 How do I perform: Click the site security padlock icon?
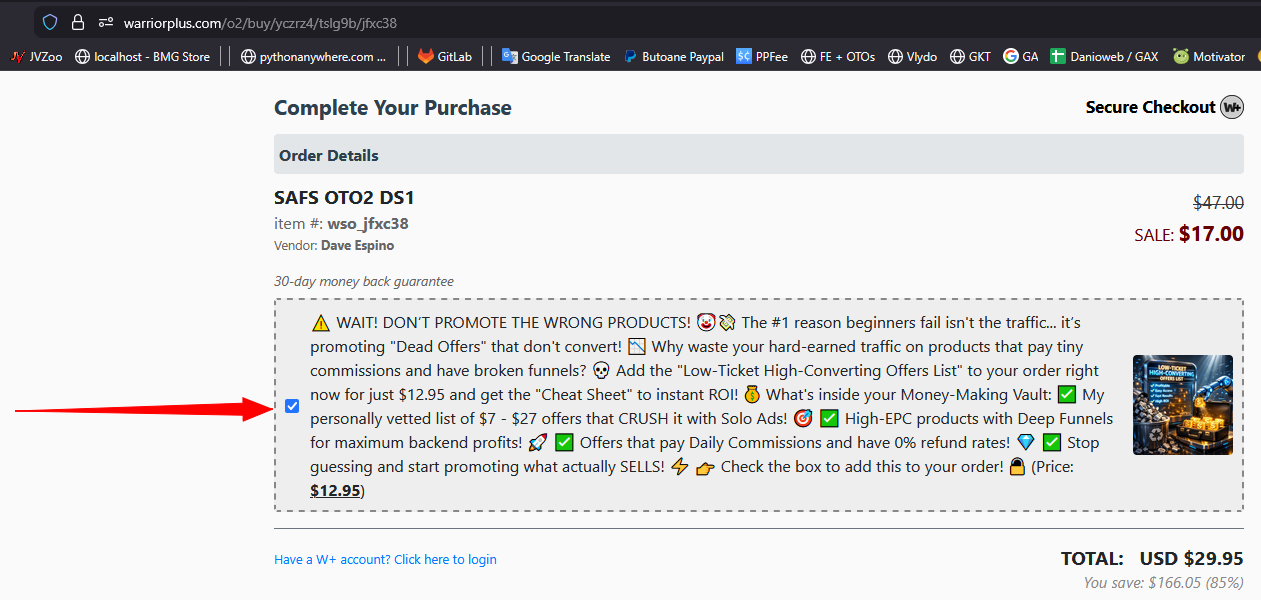tap(78, 22)
